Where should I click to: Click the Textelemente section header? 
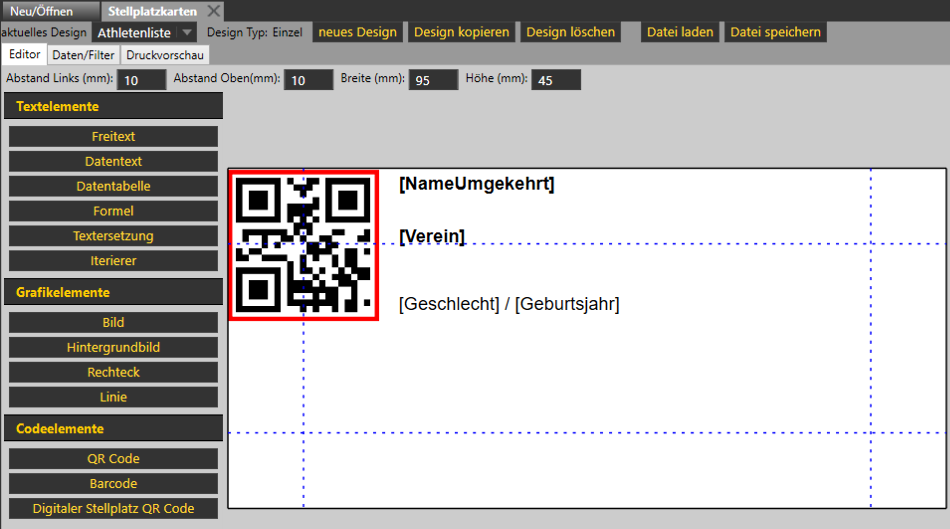point(113,106)
